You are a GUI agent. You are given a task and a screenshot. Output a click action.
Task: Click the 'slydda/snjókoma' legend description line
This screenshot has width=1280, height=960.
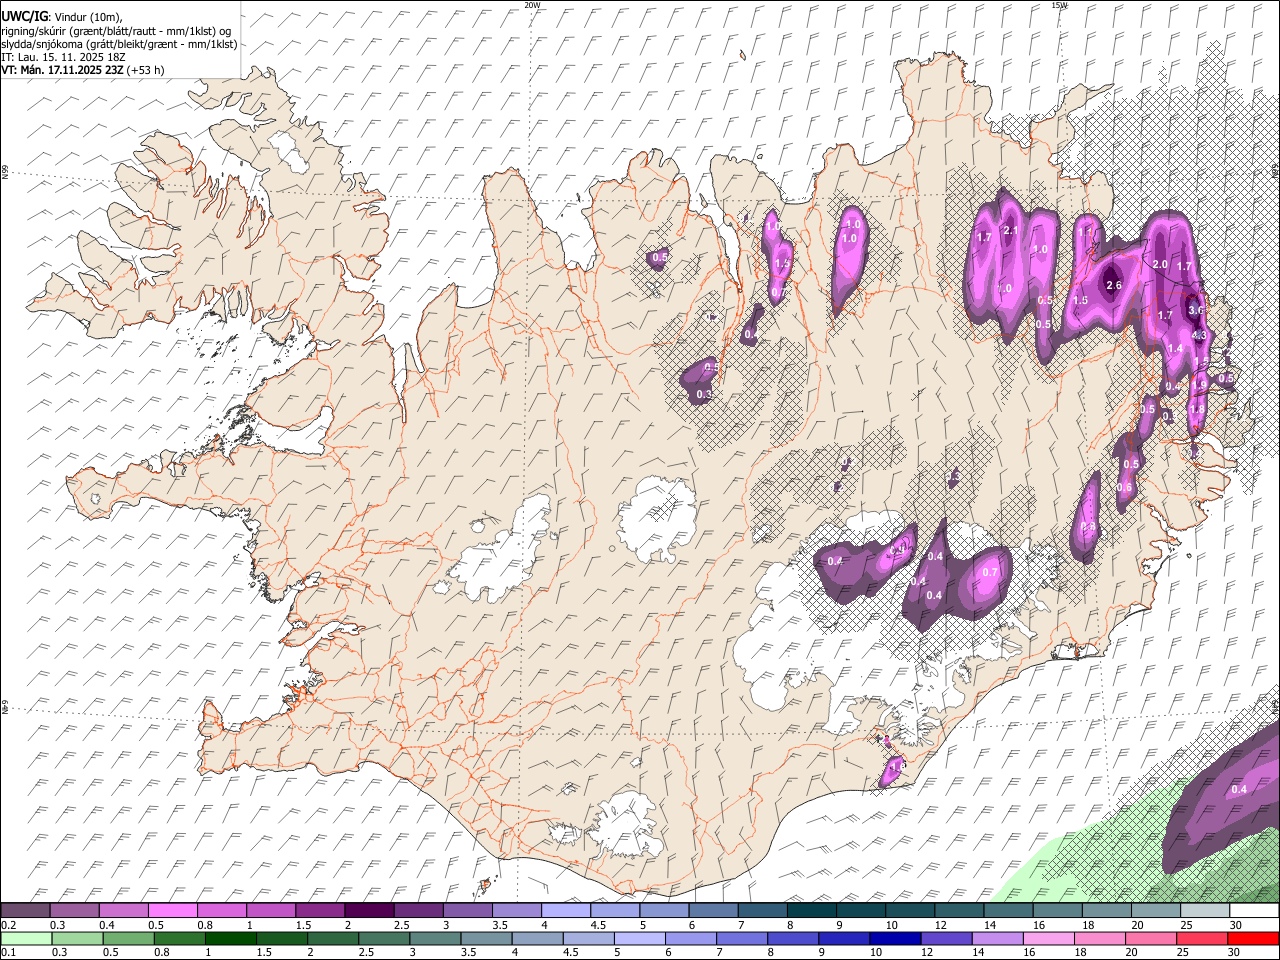119,44
